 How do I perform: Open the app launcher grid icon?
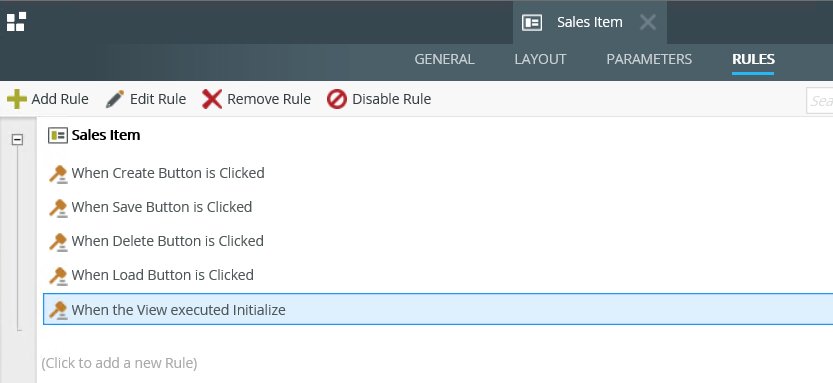(x=16, y=22)
